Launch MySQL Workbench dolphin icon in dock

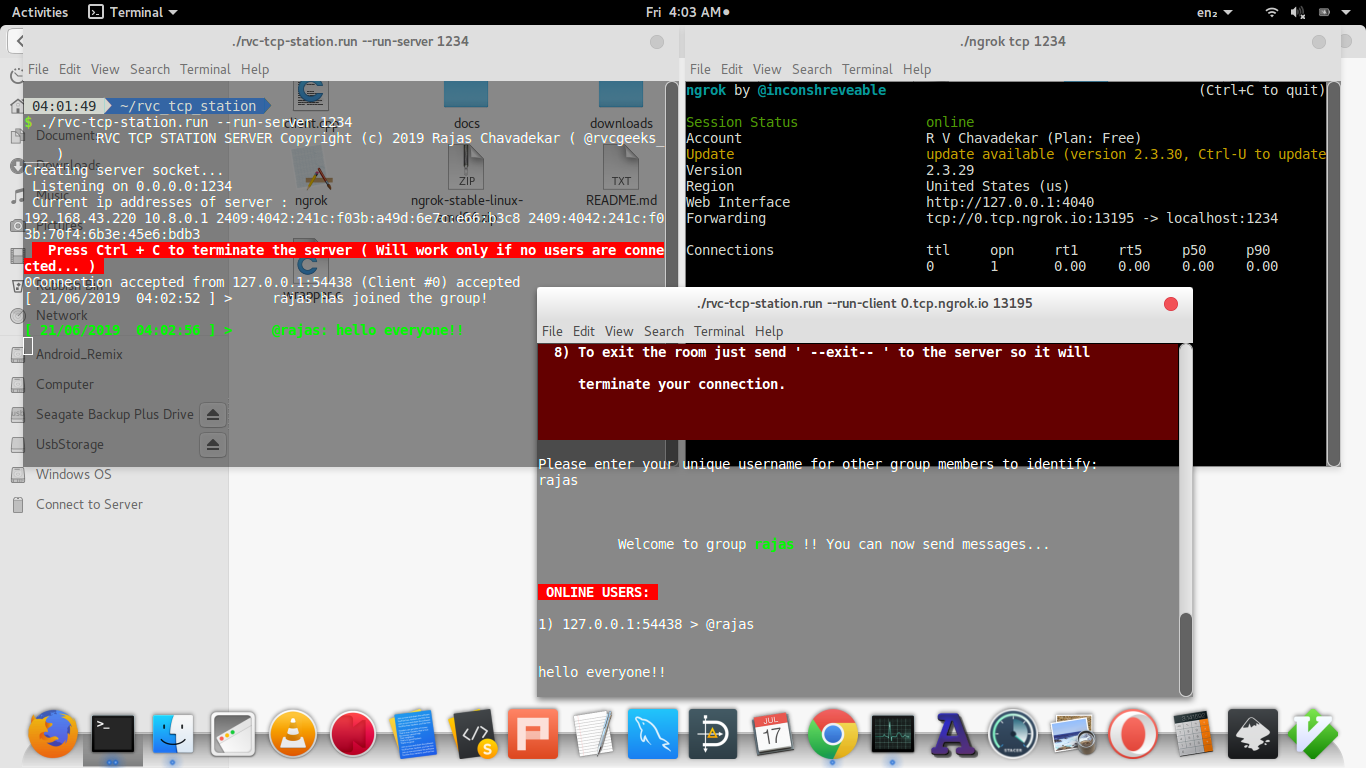click(652, 734)
